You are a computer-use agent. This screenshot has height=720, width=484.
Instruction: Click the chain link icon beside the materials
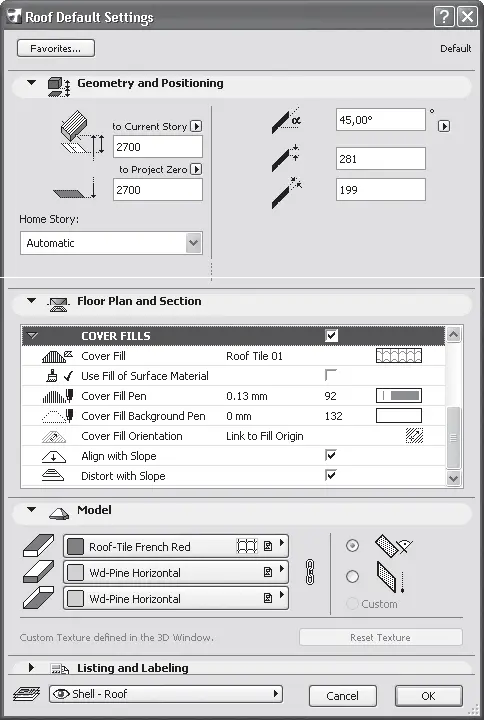point(310,572)
